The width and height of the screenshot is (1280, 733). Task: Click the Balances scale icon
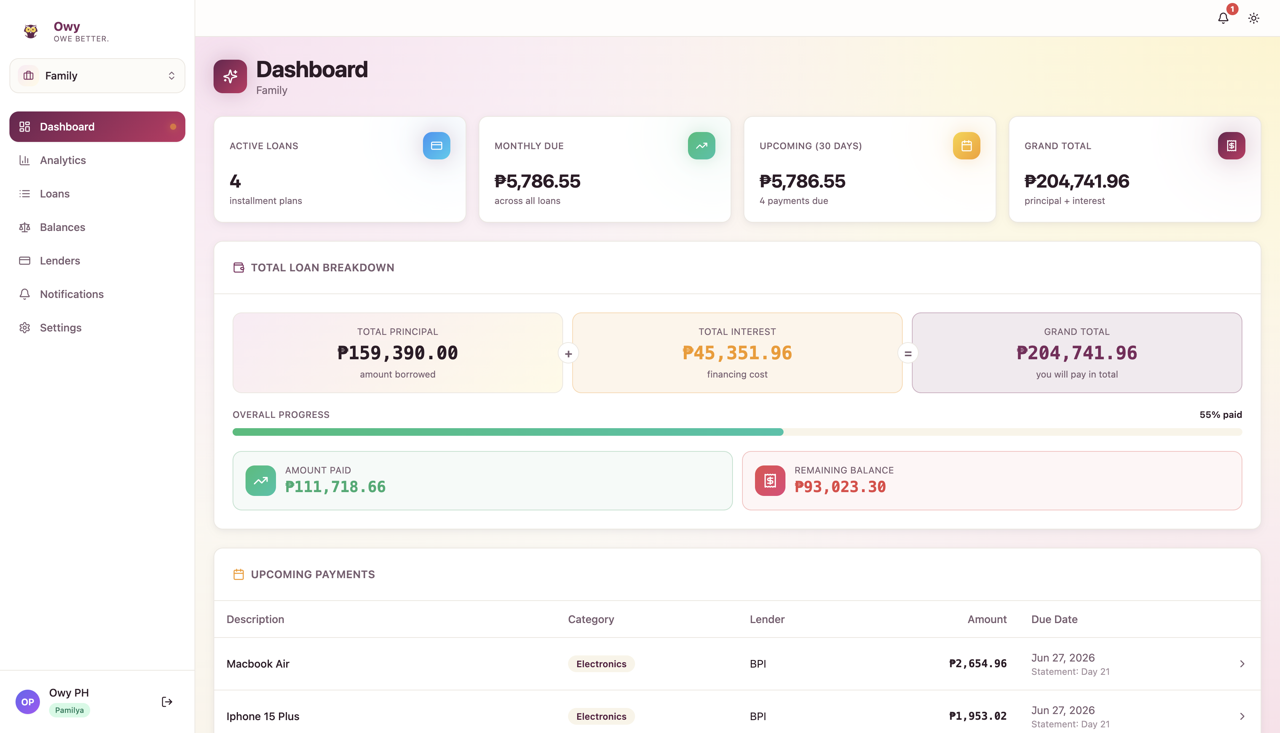pyautogui.click(x=25, y=227)
